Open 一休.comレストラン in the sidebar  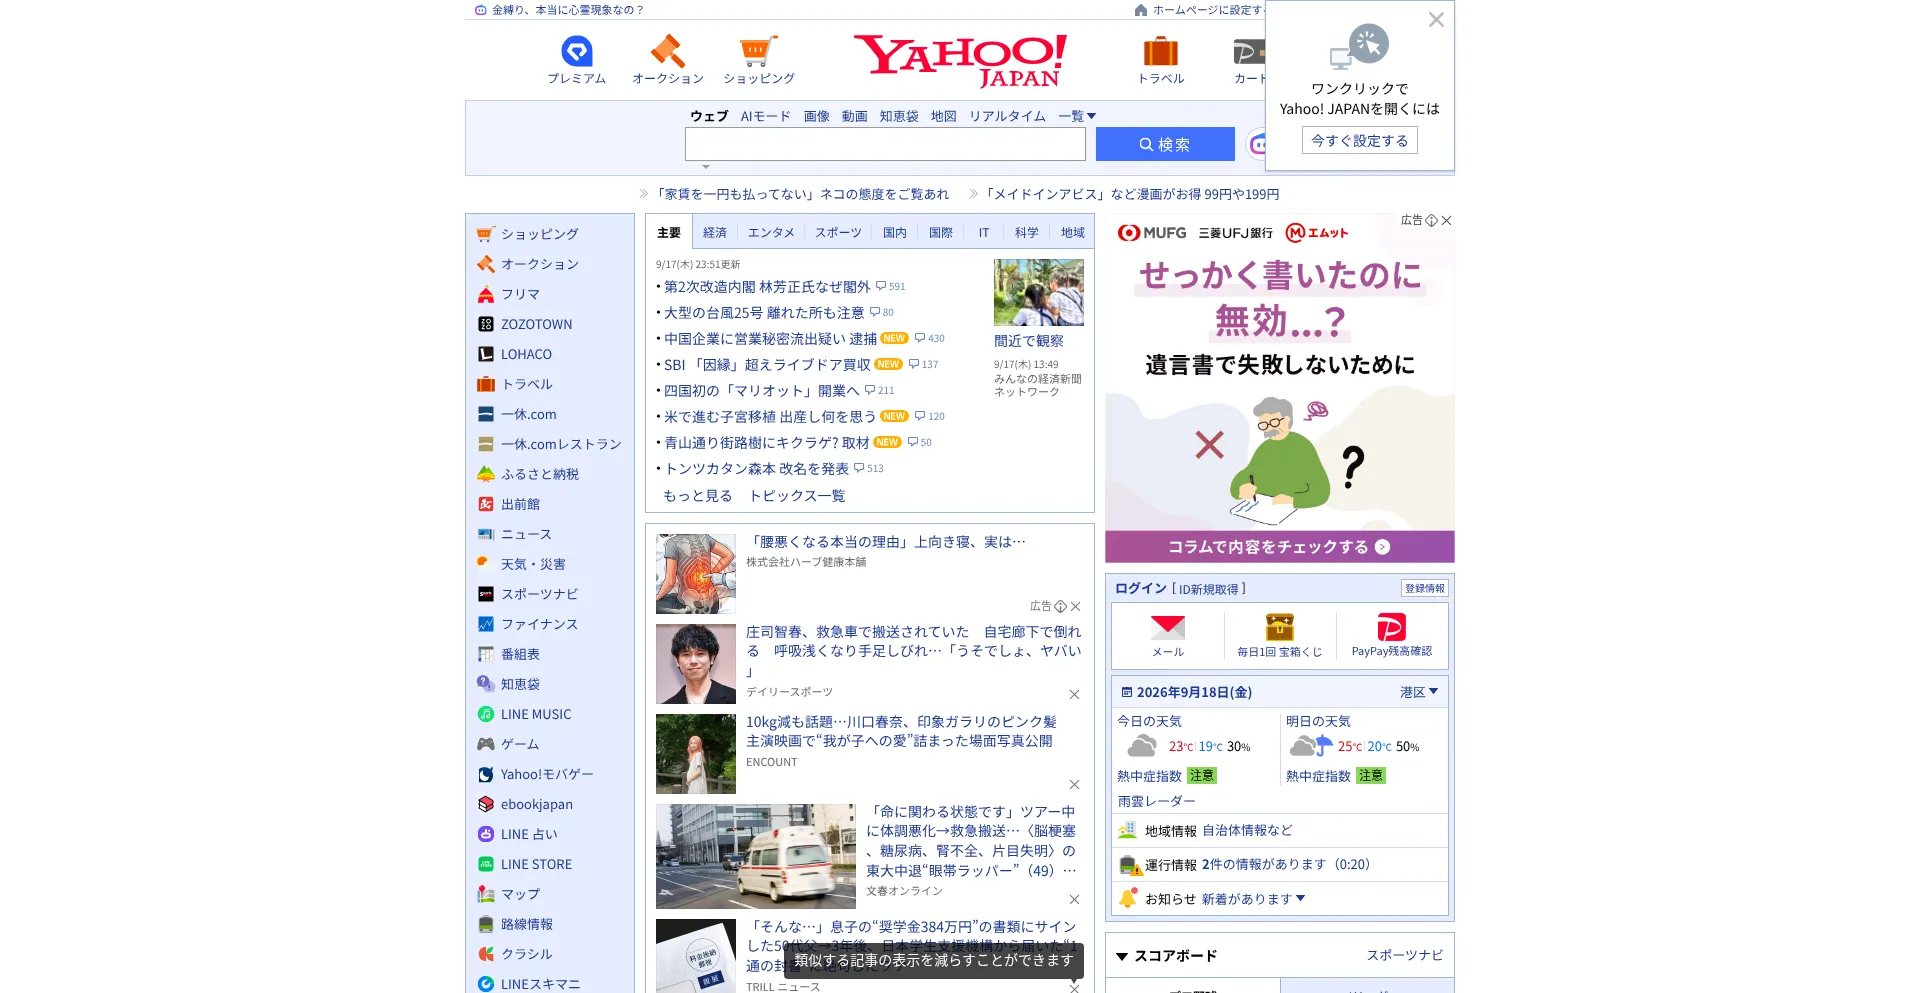pyautogui.click(x=561, y=444)
